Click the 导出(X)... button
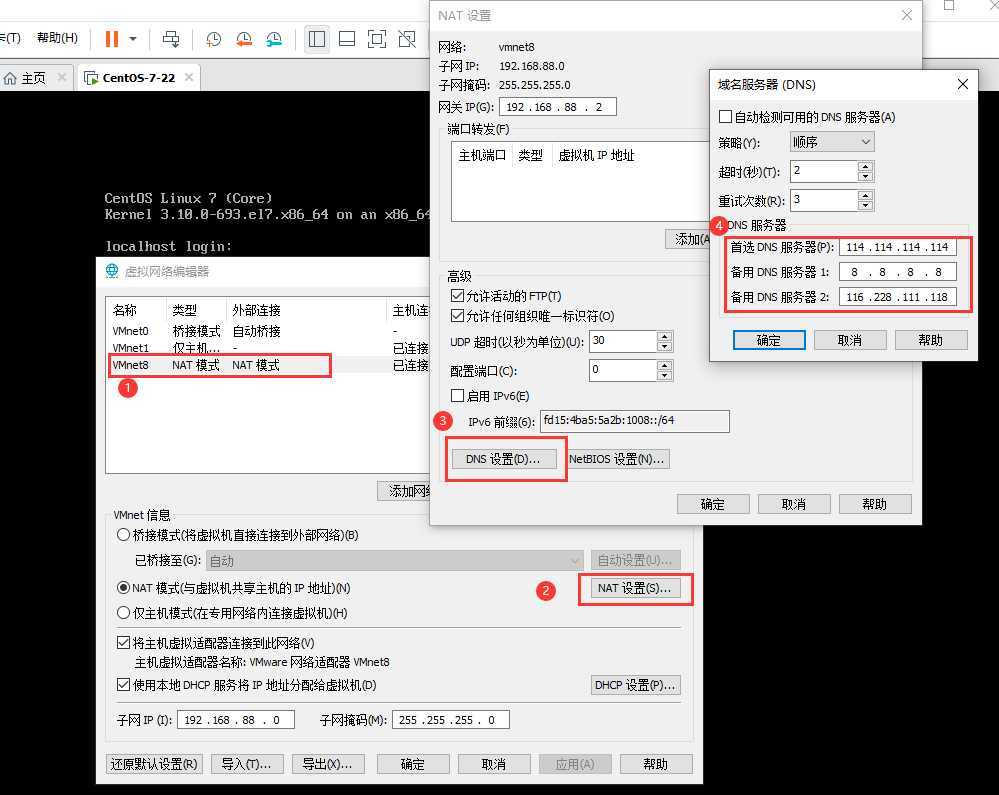This screenshot has height=795, width=999. [327, 764]
